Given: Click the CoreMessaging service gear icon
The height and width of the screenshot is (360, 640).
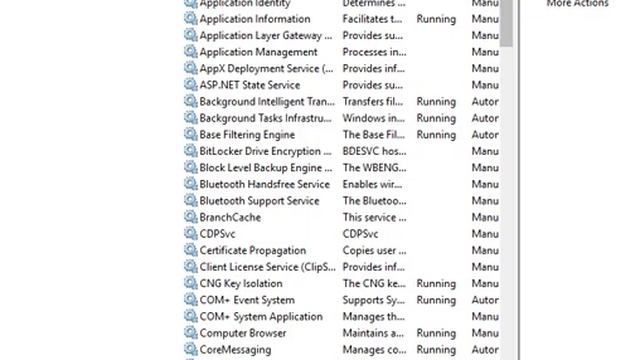Looking at the screenshot, I should [x=191, y=349].
